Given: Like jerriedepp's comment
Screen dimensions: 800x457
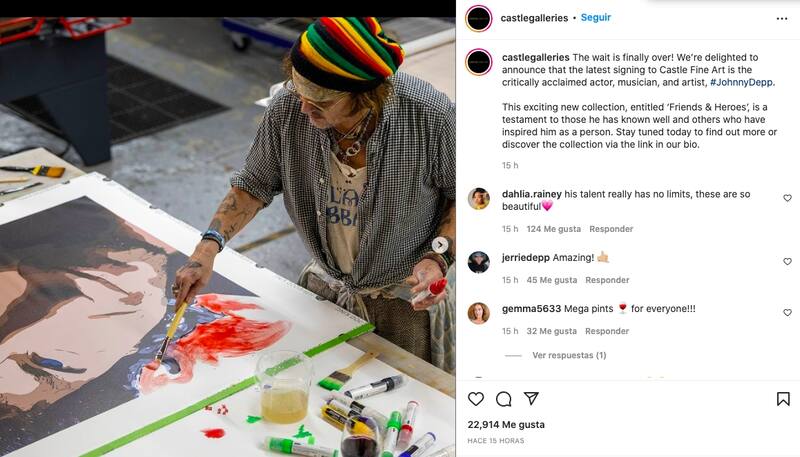Looking at the screenshot, I should 787,261.
